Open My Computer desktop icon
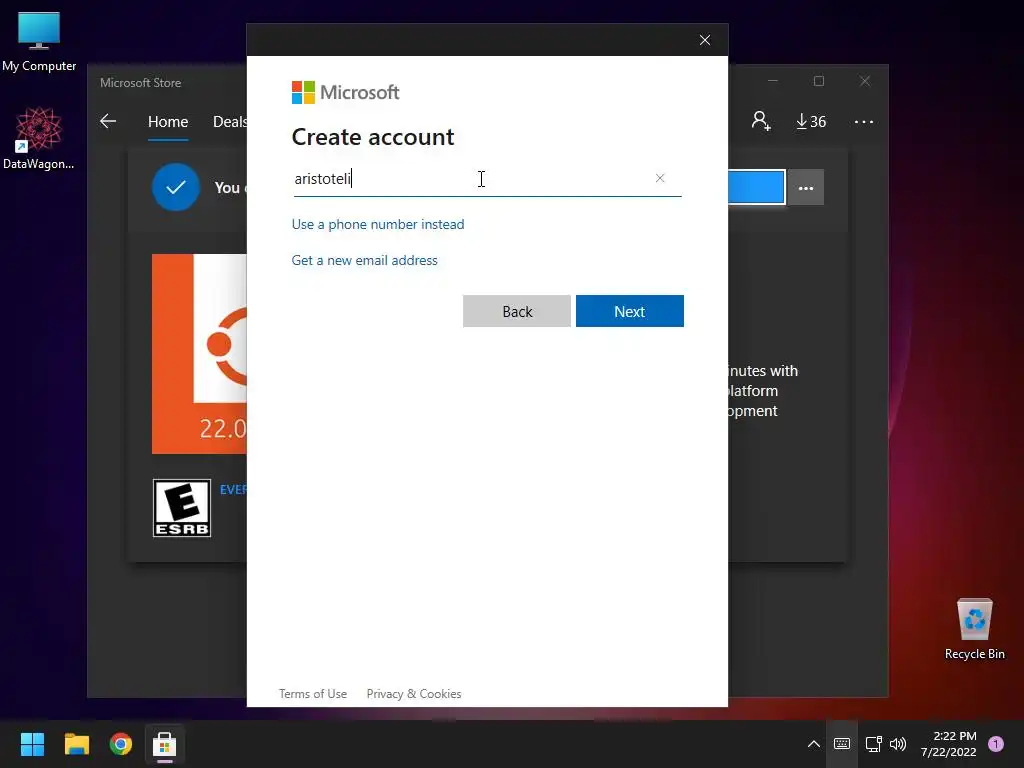The height and width of the screenshot is (768, 1024). pyautogui.click(x=39, y=41)
